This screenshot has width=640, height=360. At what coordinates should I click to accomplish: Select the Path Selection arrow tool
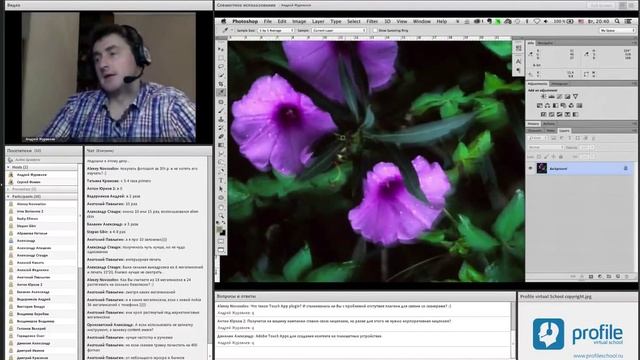(x=221, y=189)
